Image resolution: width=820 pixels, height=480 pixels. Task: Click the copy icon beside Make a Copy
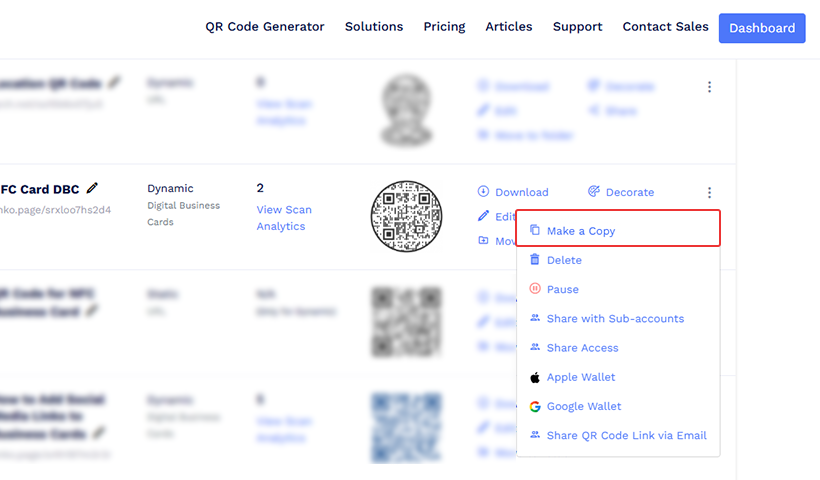tap(534, 230)
